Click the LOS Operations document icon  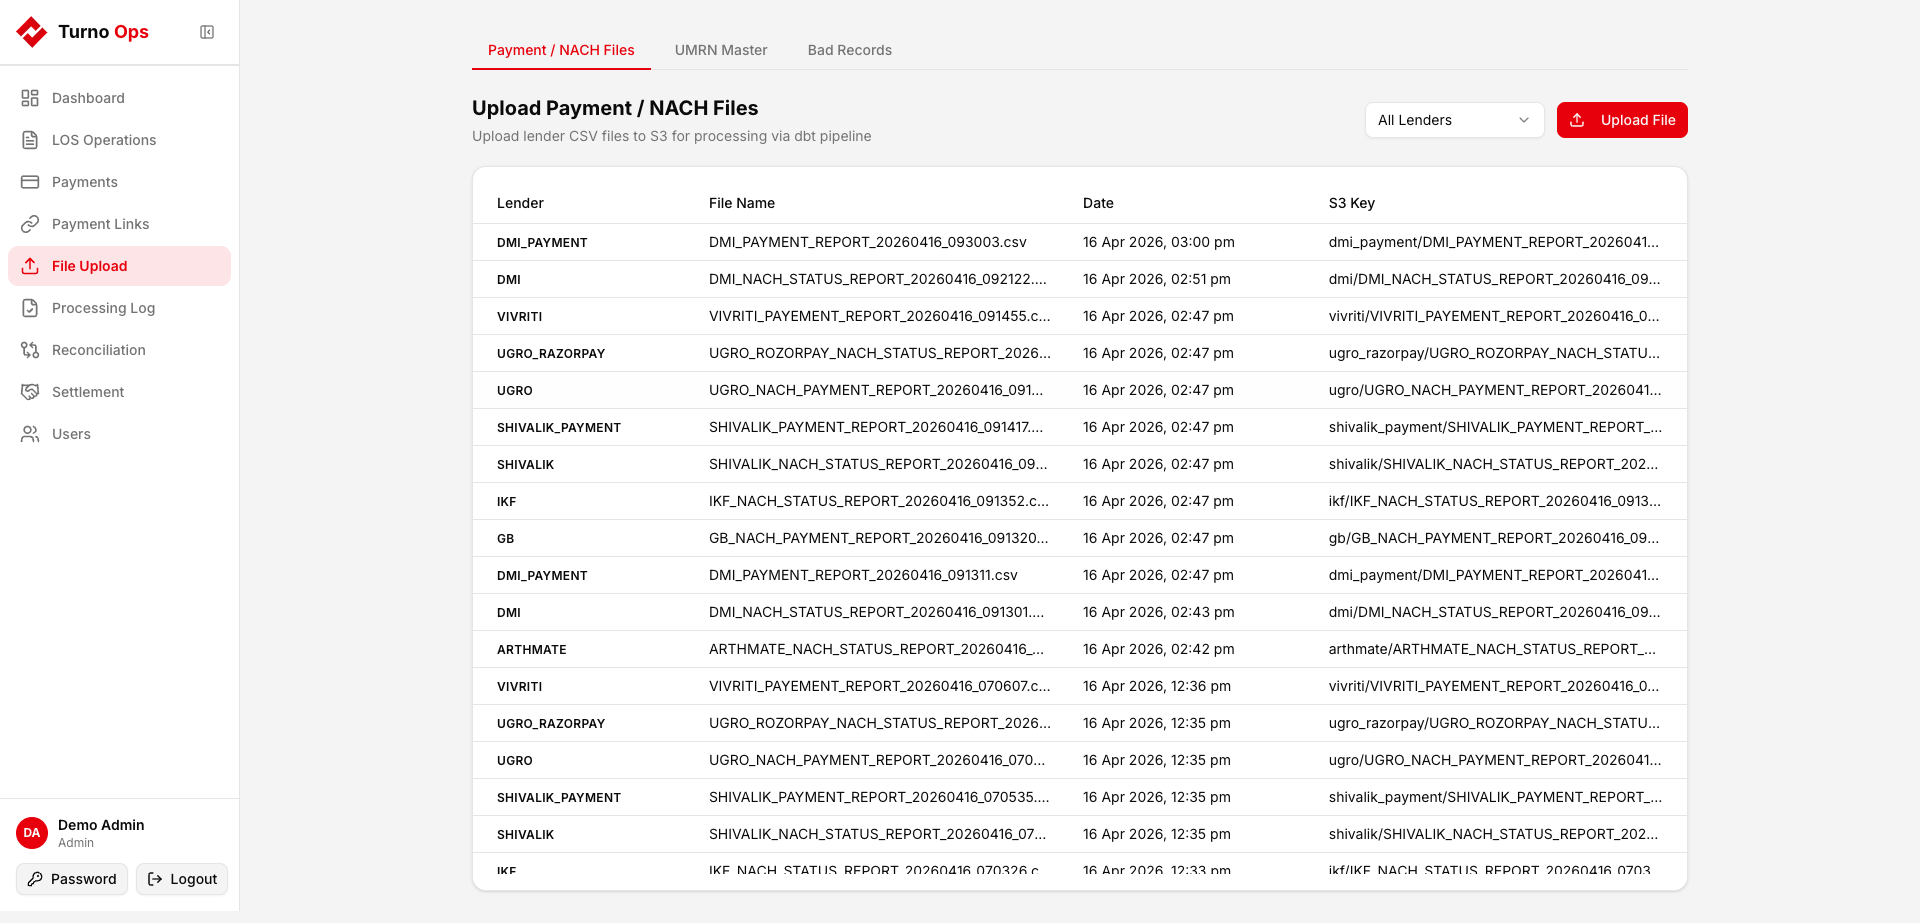pyautogui.click(x=30, y=140)
